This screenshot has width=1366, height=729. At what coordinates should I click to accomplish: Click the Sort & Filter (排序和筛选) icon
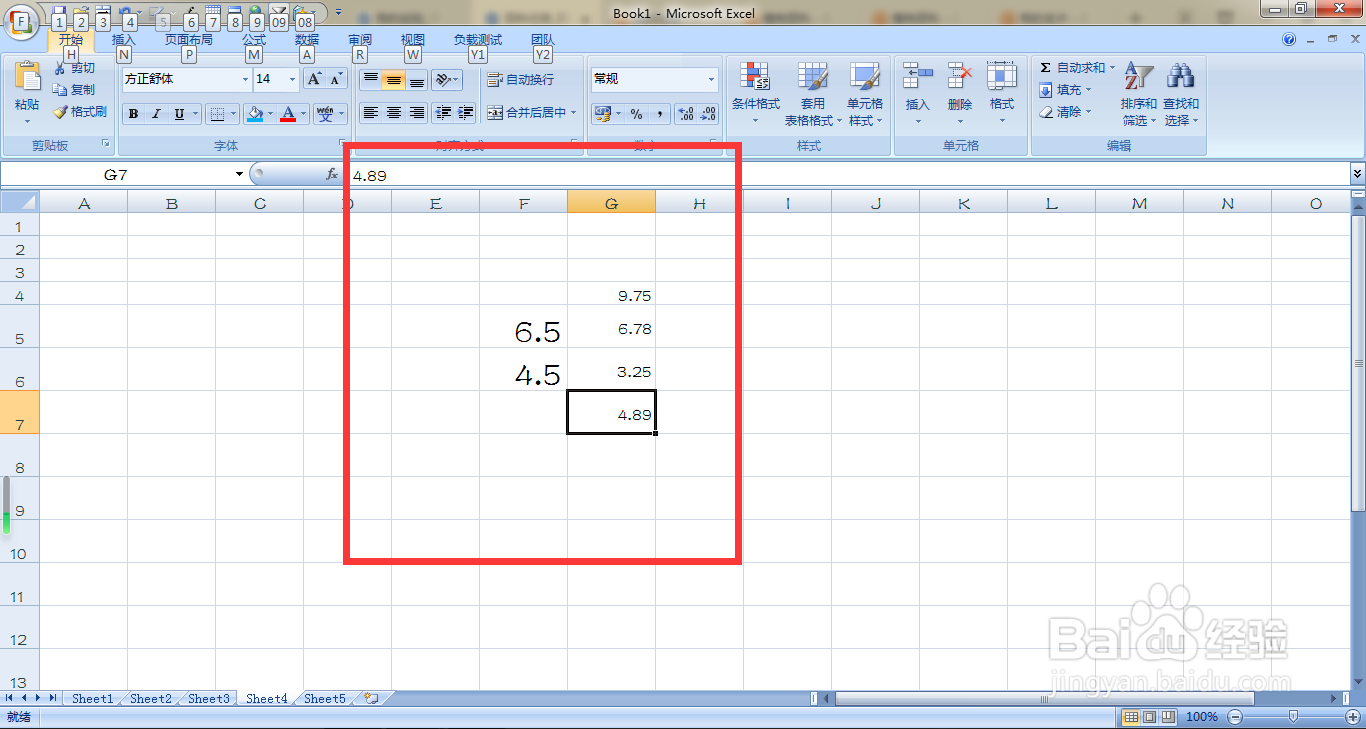click(1138, 77)
